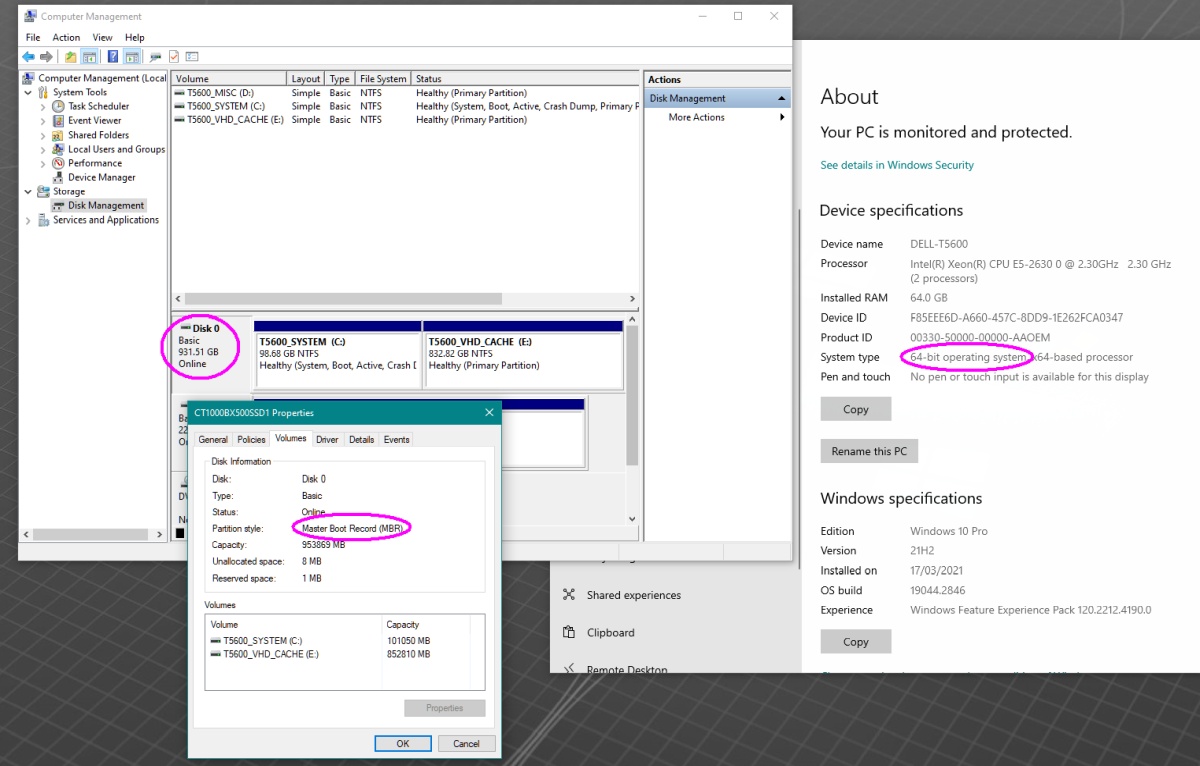The height and width of the screenshot is (766, 1200).
Task: Select Disk Management under Storage
Action: click(106, 205)
